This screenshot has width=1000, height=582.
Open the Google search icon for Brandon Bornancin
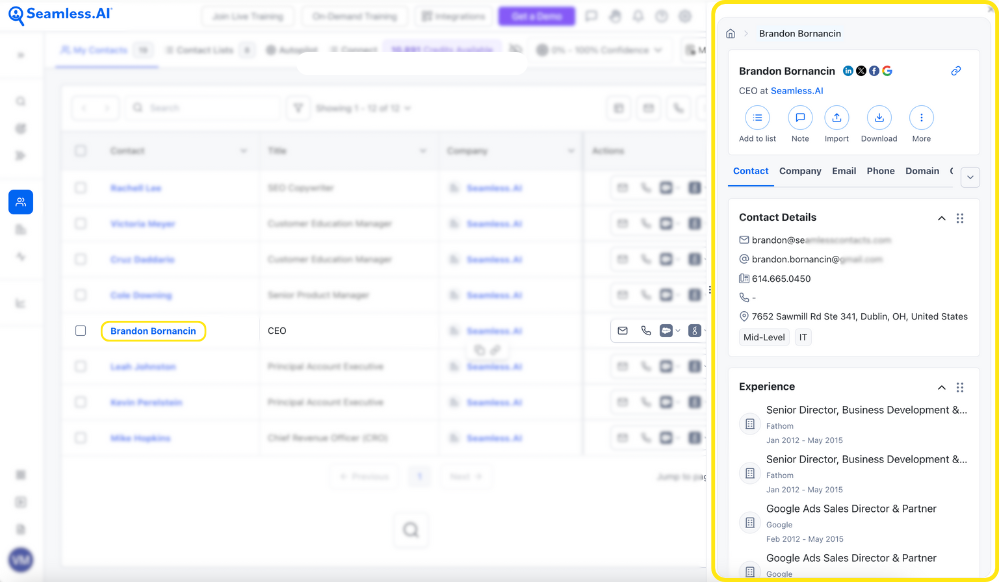pyautogui.click(x=887, y=71)
